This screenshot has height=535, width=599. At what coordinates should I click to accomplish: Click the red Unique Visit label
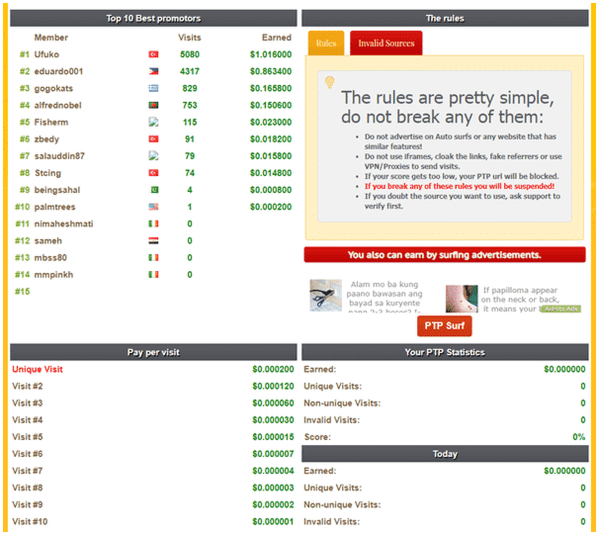pyautogui.click(x=37, y=369)
